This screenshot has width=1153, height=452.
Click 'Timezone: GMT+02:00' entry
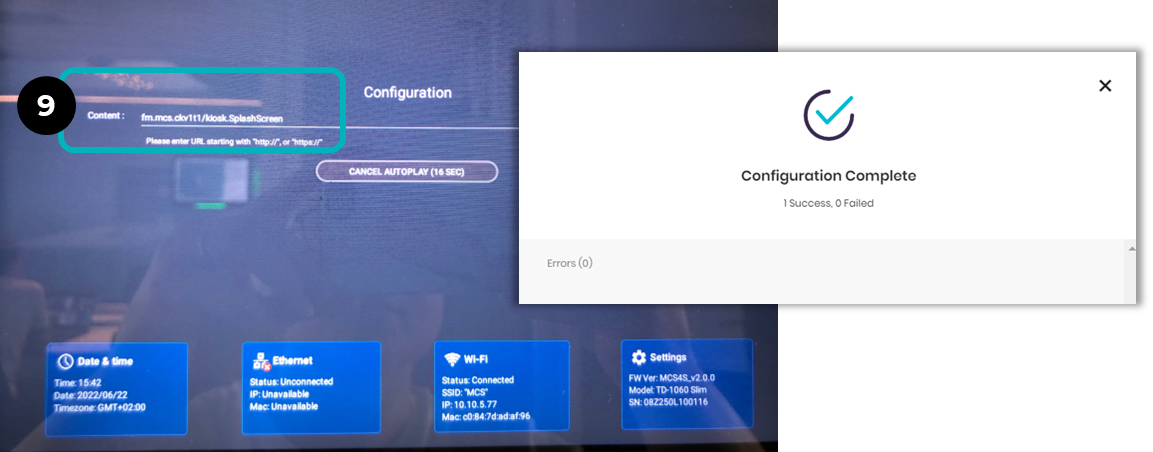pos(99,409)
